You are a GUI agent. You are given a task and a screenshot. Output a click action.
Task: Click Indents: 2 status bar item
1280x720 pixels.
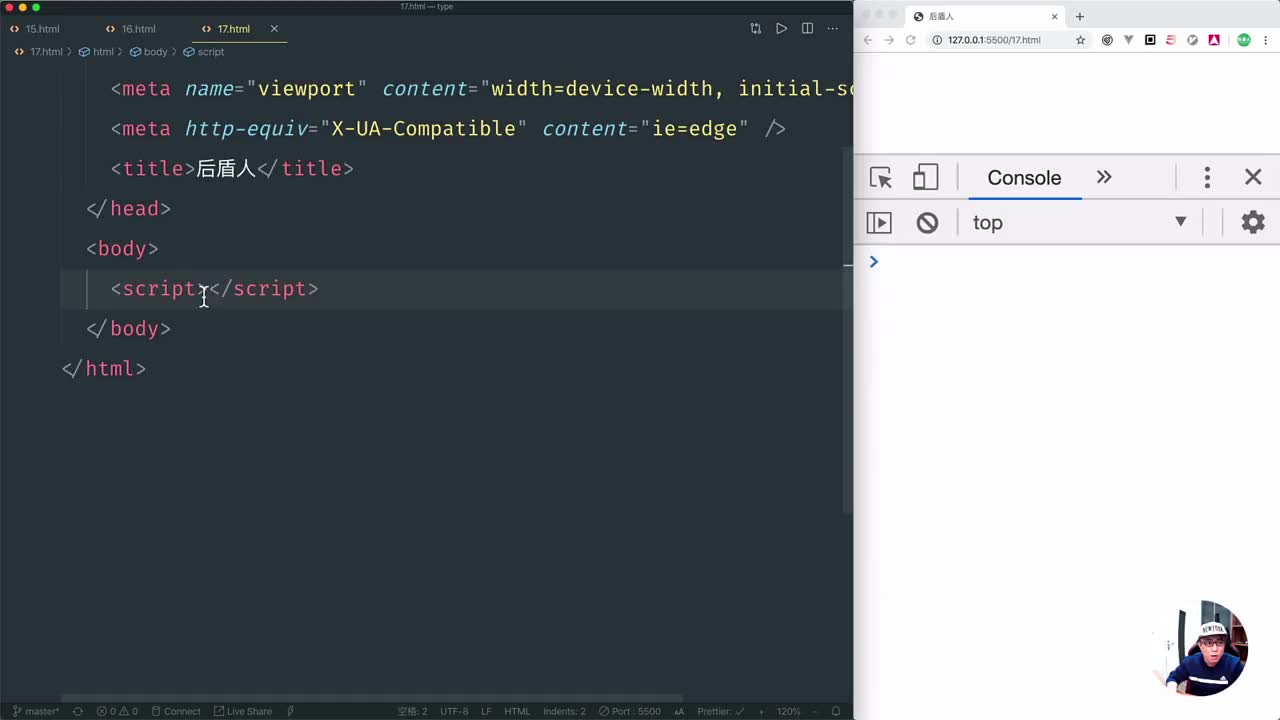pyautogui.click(x=565, y=712)
